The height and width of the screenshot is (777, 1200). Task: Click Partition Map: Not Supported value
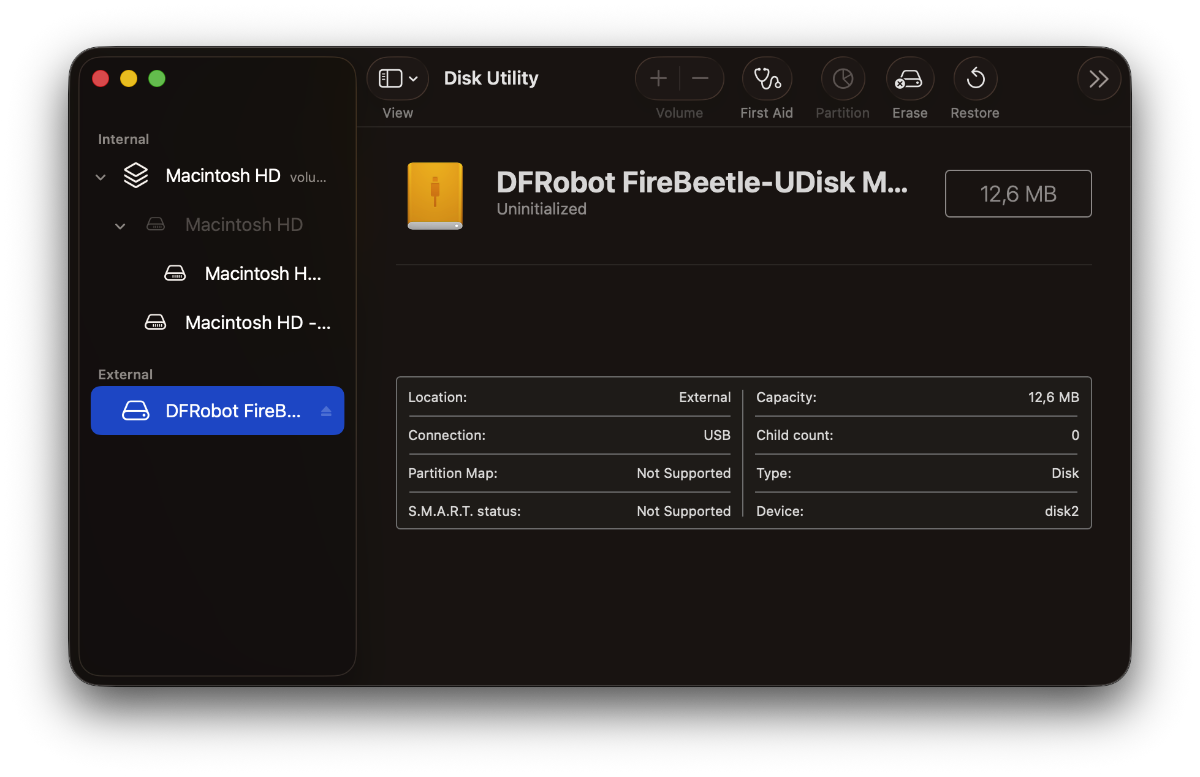coord(684,473)
